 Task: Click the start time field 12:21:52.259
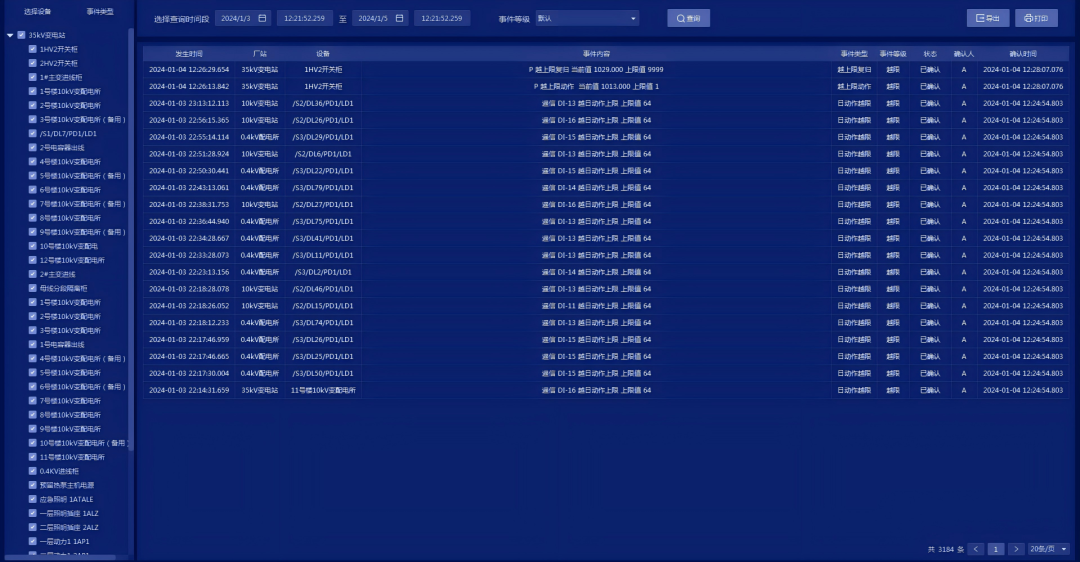(304, 19)
